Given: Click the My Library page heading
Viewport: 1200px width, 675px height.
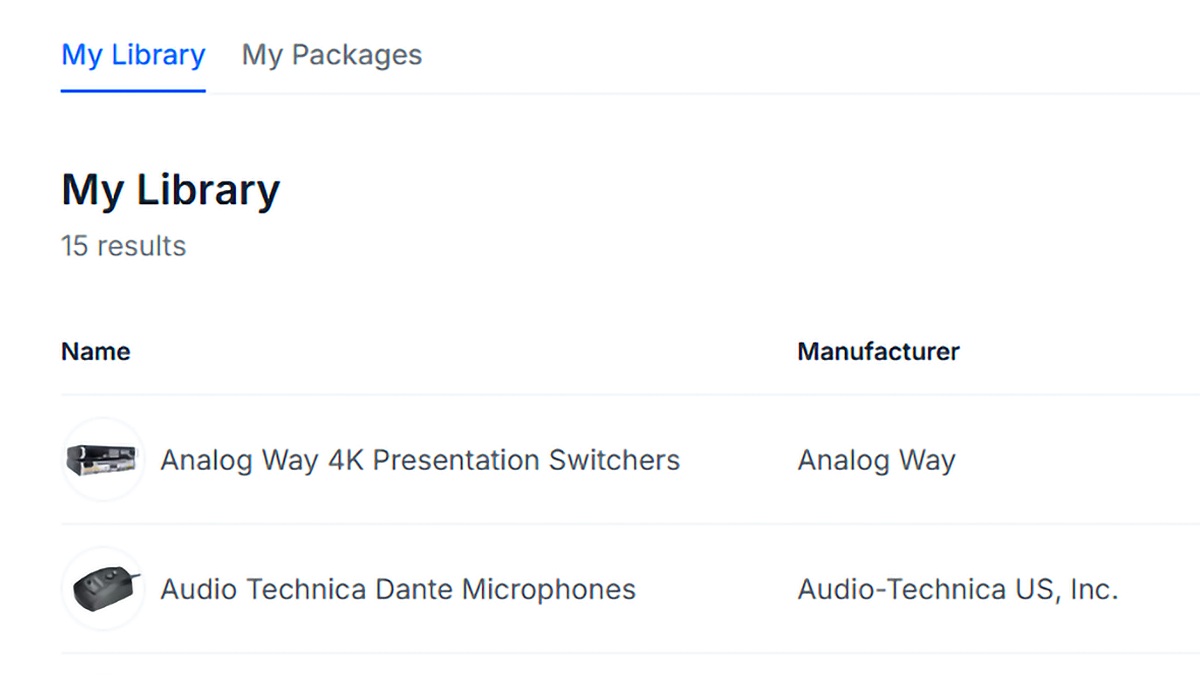Looking at the screenshot, I should 170,190.
